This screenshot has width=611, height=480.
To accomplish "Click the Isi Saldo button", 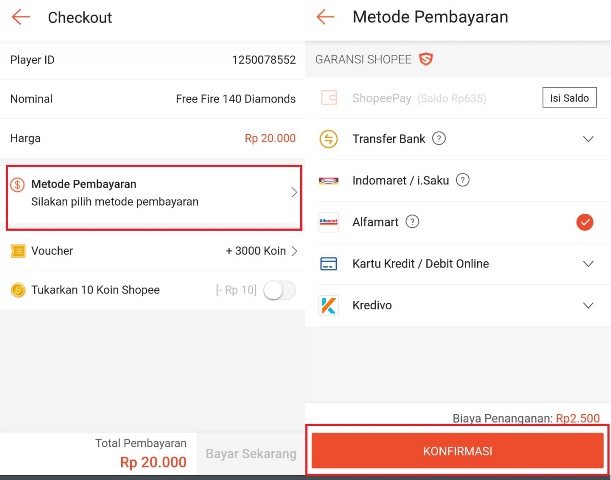I will 569,98.
